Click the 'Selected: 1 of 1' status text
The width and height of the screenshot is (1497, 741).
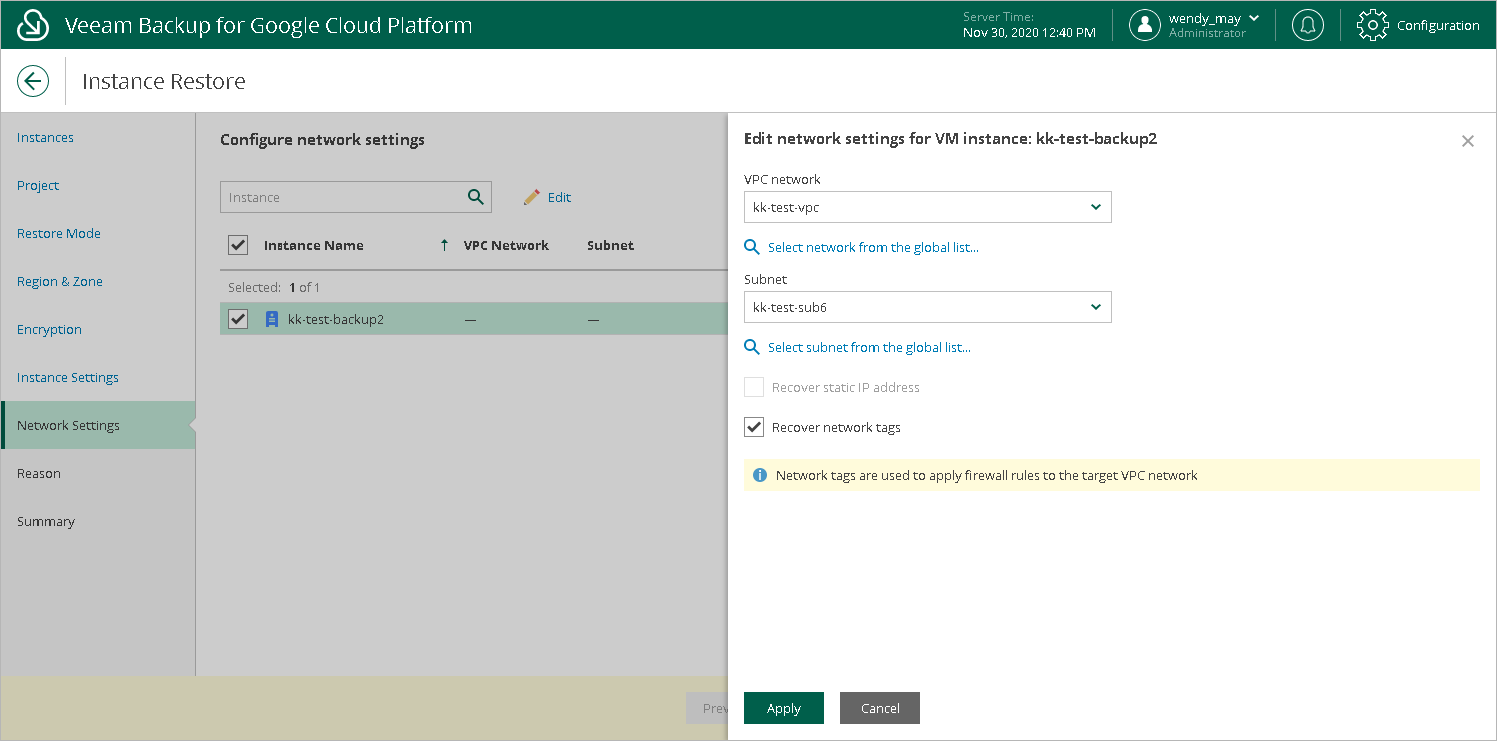click(274, 287)
